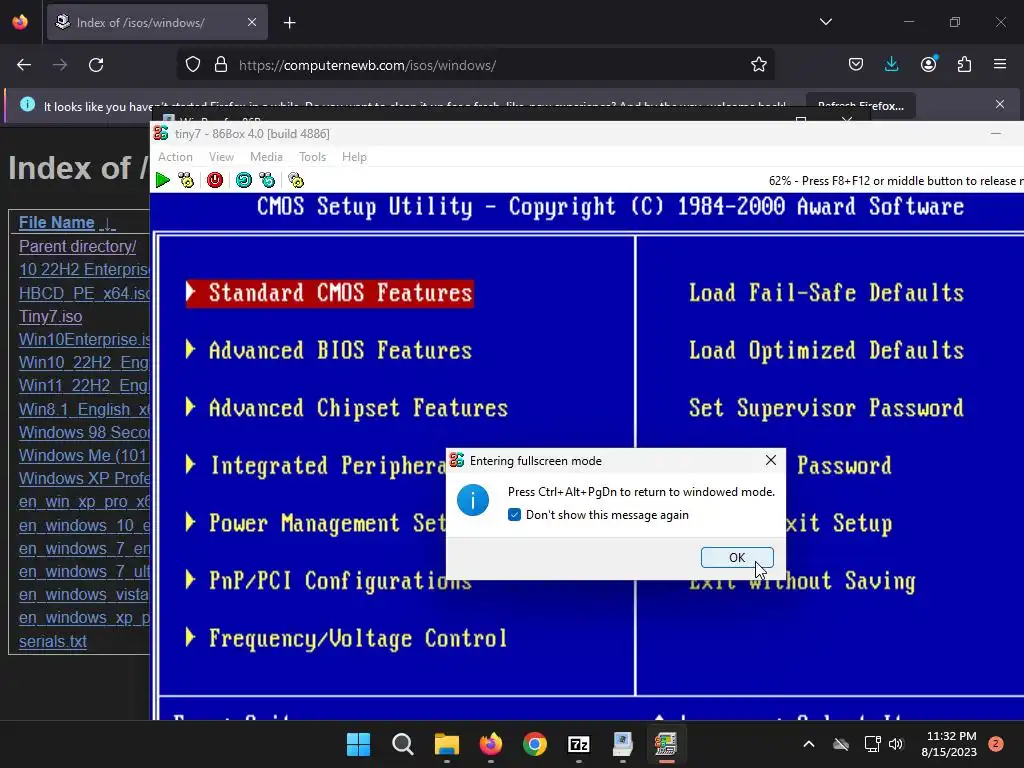Click the File Name column header link
The image size is (1024, 768).
tap(57, 223)
